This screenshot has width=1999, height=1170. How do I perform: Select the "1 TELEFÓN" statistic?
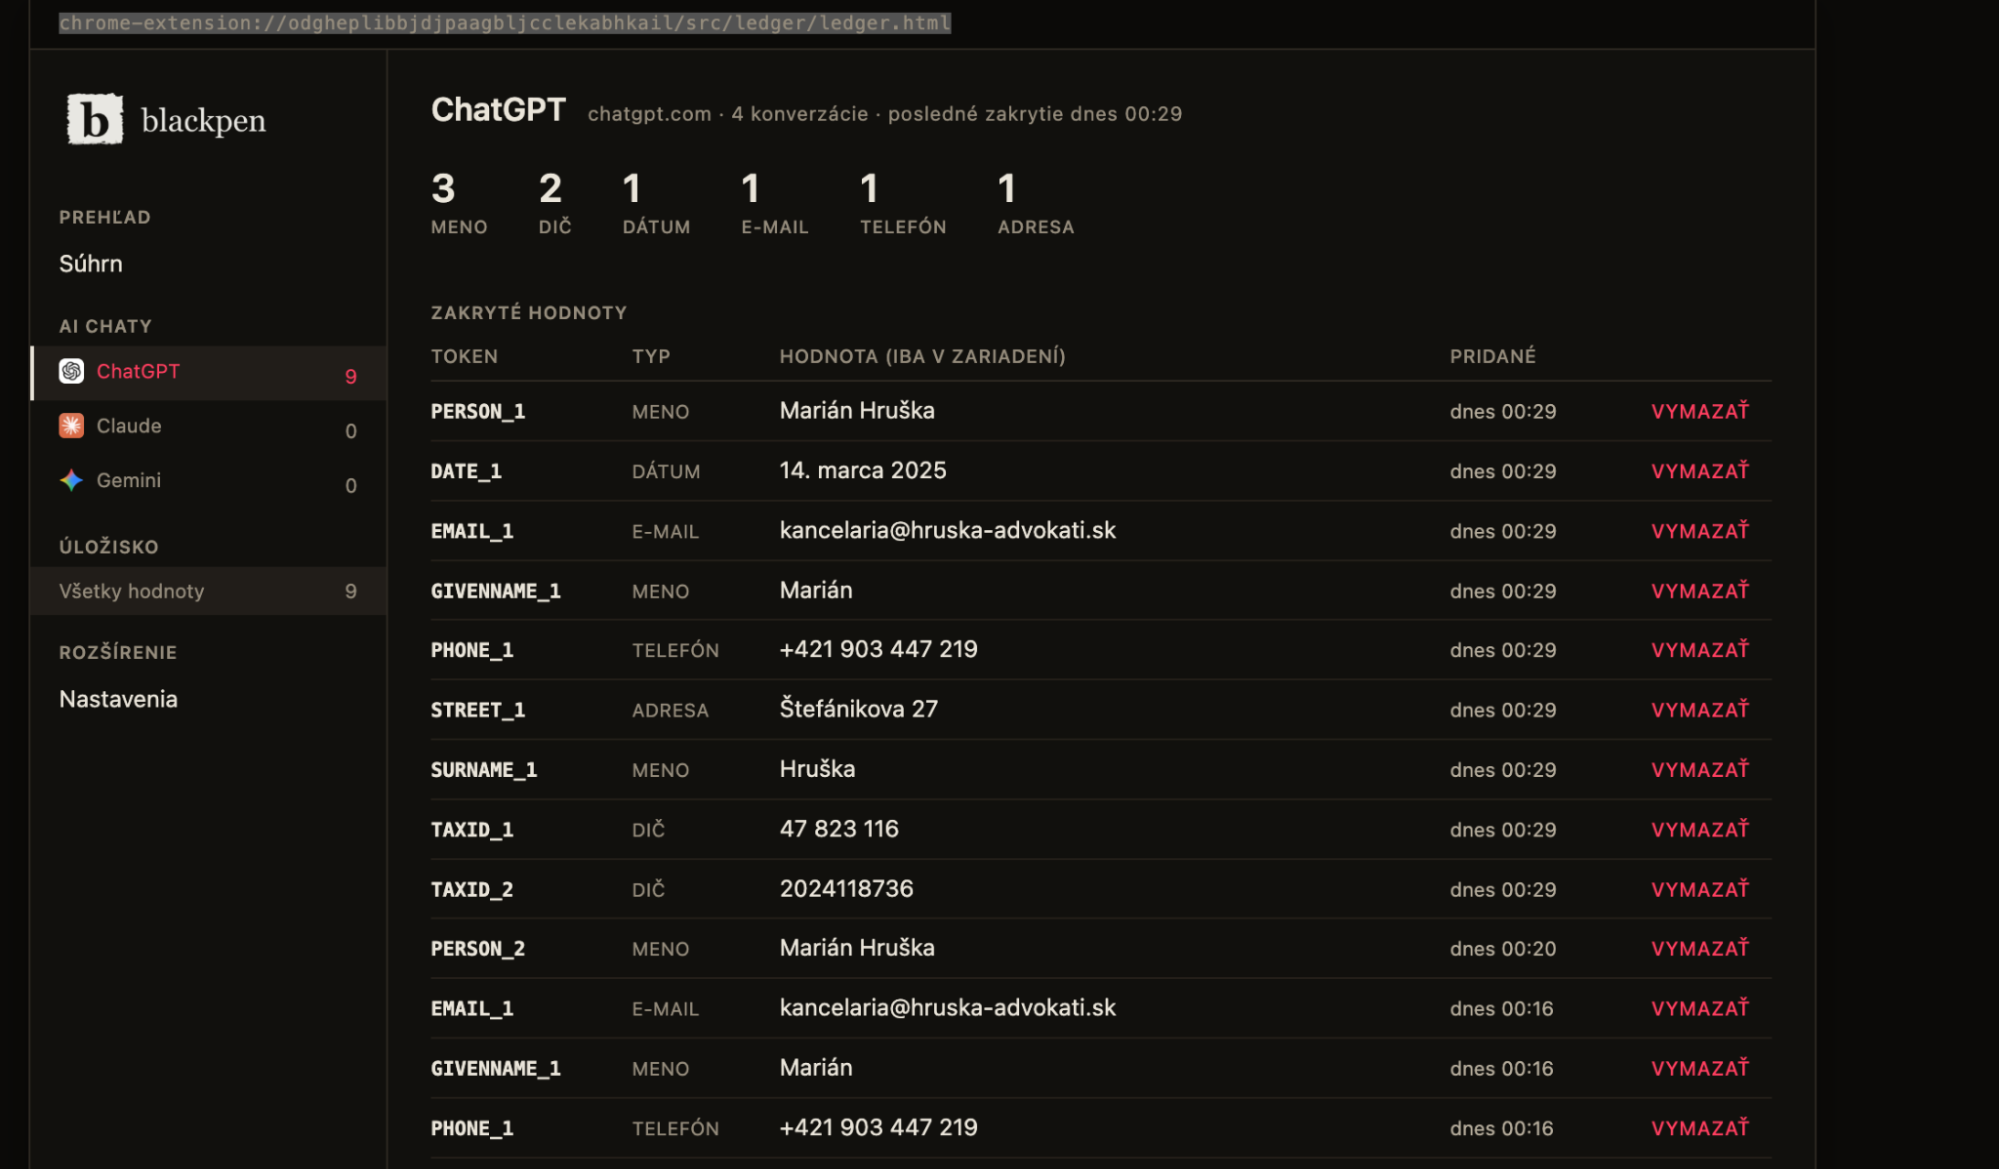pos(903,203)
